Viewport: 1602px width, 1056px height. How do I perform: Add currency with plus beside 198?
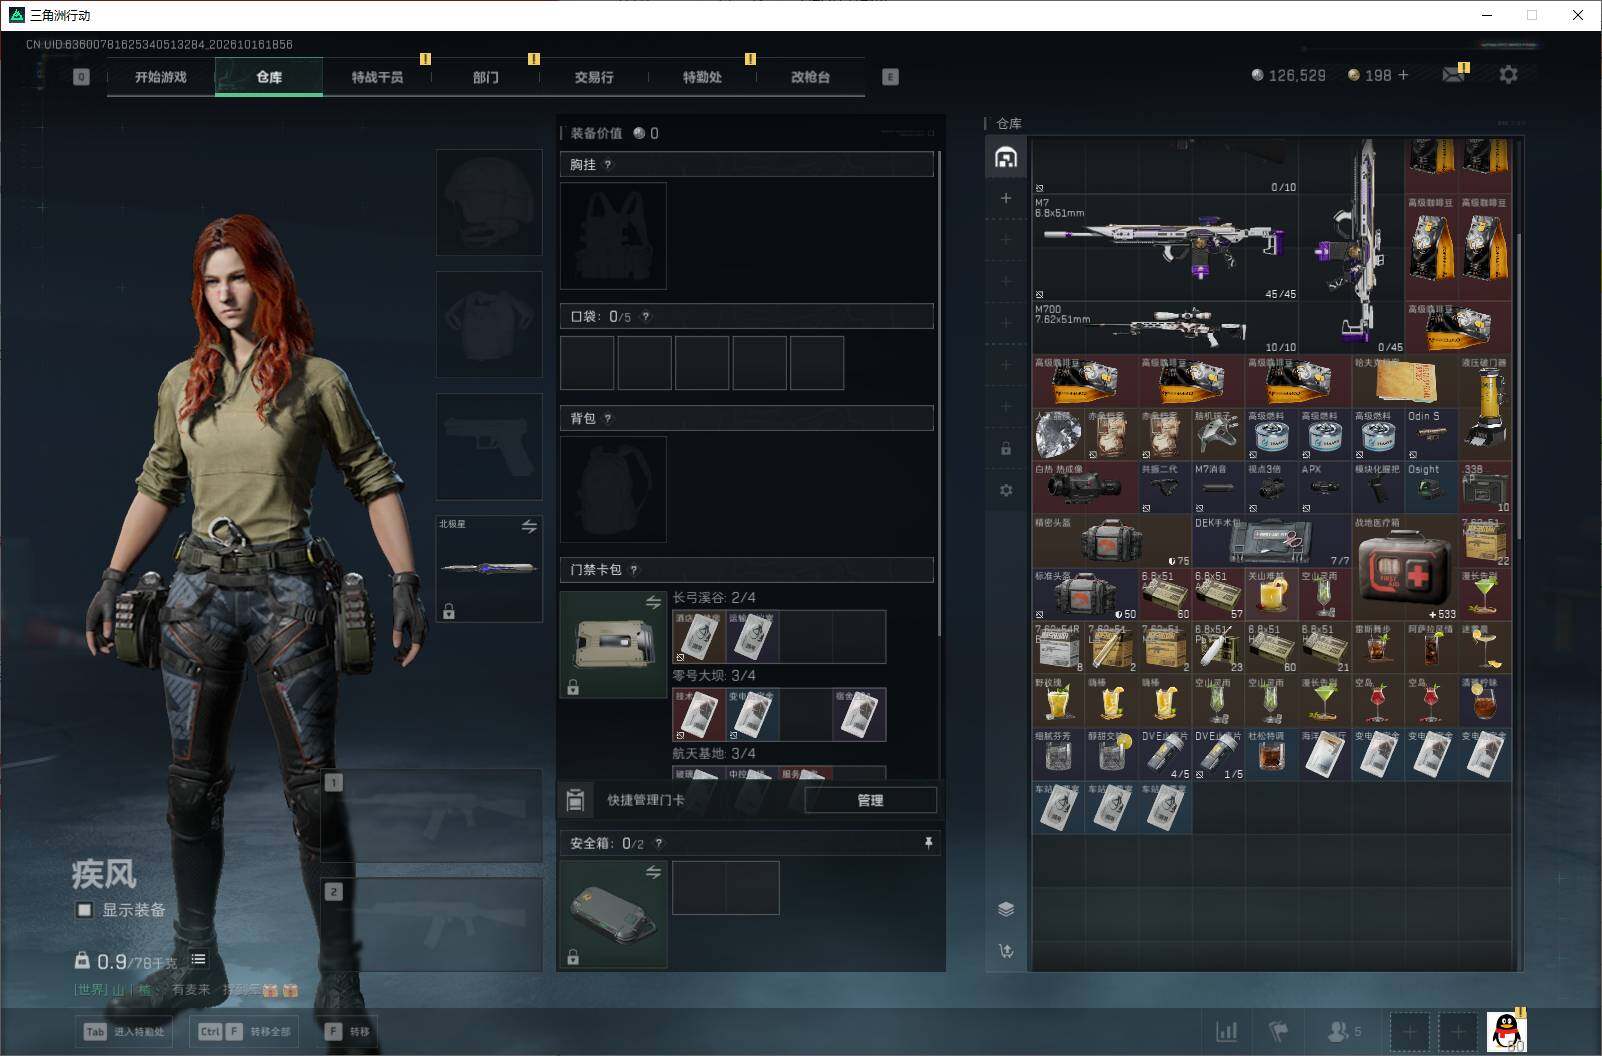pos(1403,75)
